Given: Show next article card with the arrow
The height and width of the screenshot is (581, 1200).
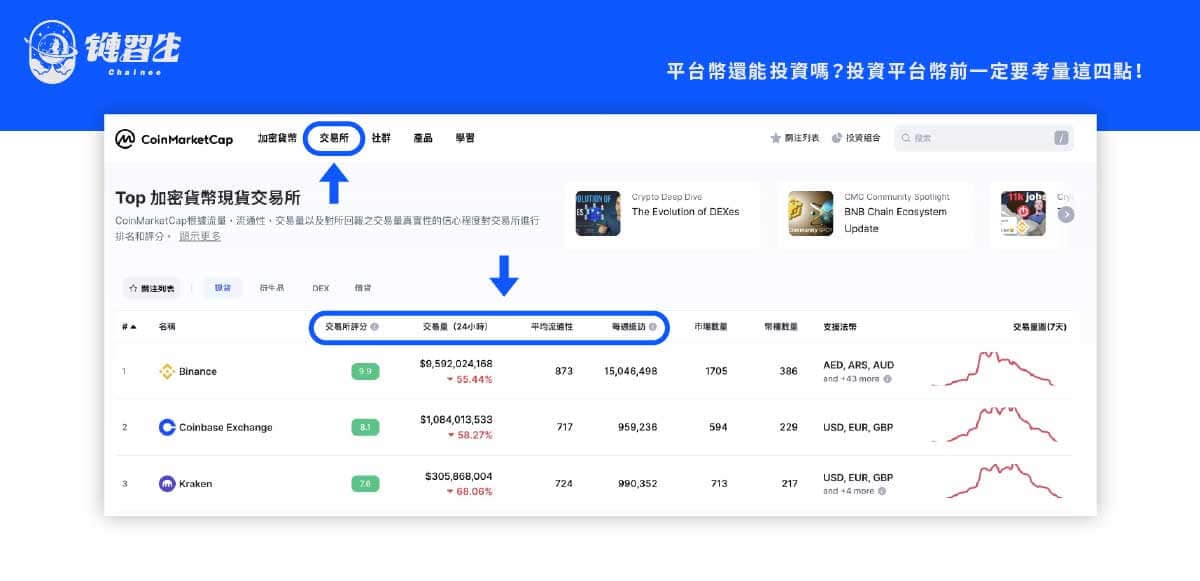Looking at the screenshot, I should pos(1067,214).
